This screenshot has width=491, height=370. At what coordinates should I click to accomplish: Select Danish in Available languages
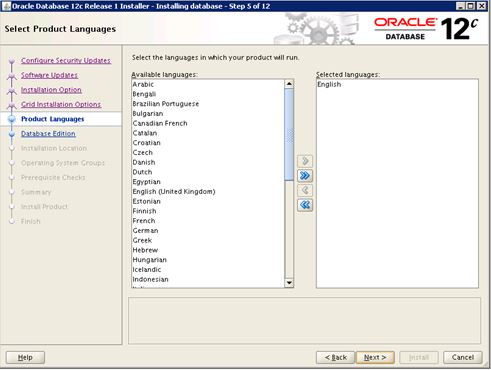208,162
